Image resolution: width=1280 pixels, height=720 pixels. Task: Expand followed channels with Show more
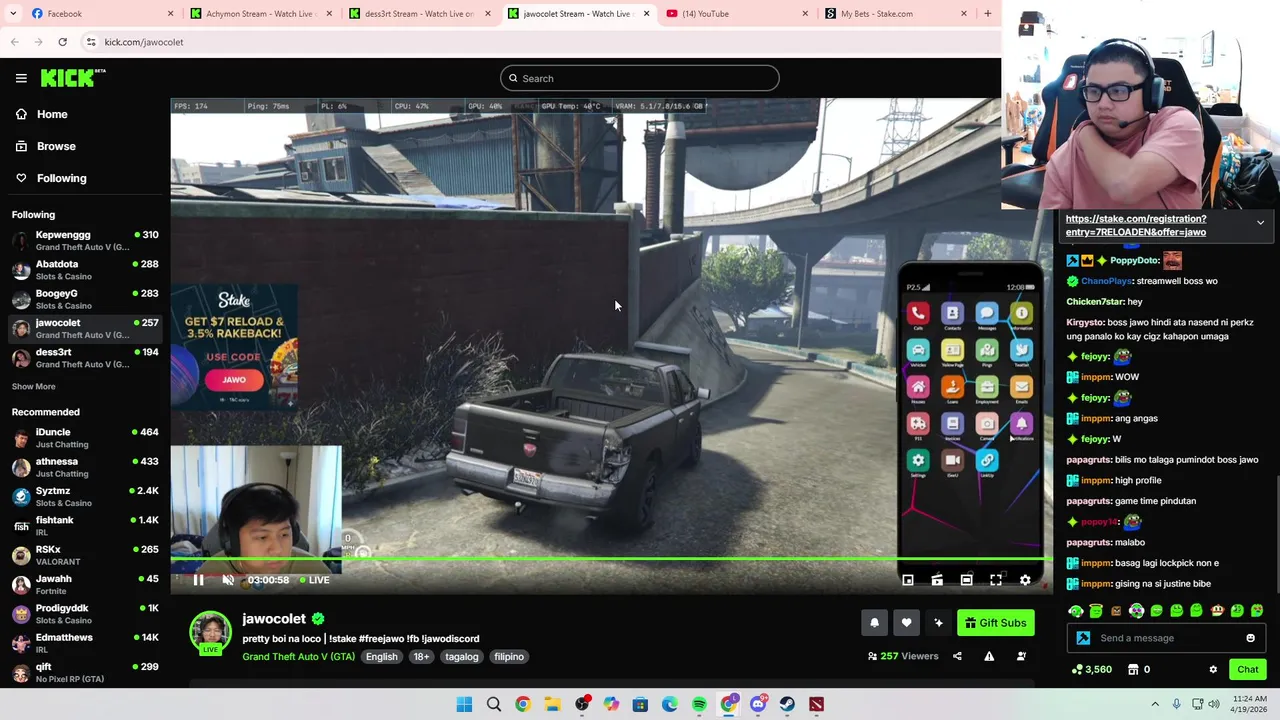[x=33, y=386]
